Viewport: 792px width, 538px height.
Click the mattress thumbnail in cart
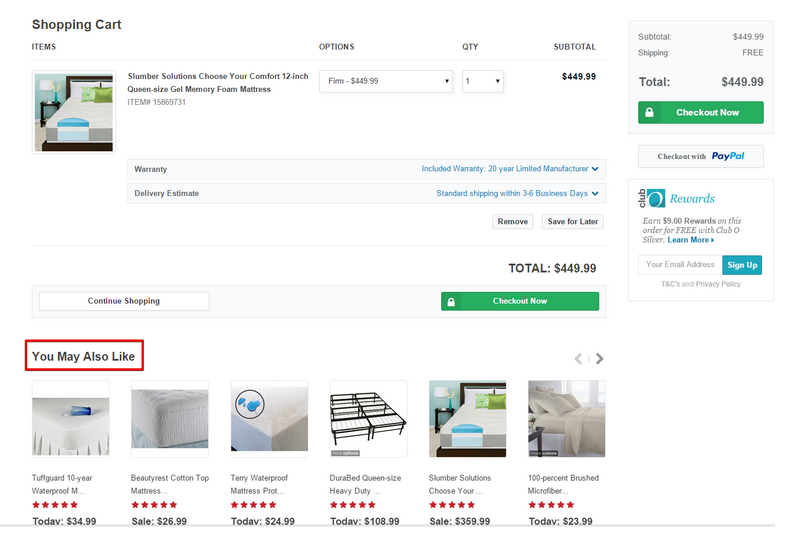(73, 111)
